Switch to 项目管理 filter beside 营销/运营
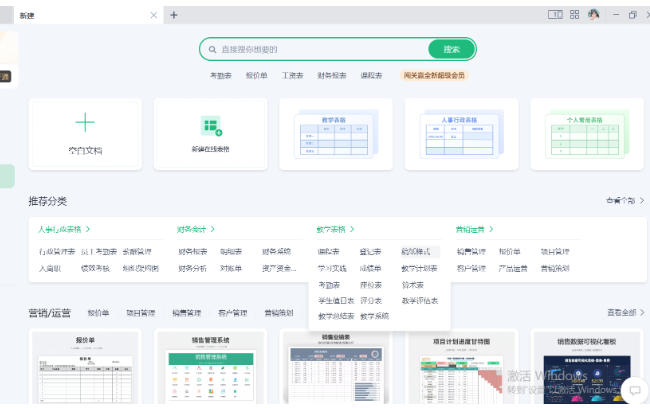 coord(141,313)
